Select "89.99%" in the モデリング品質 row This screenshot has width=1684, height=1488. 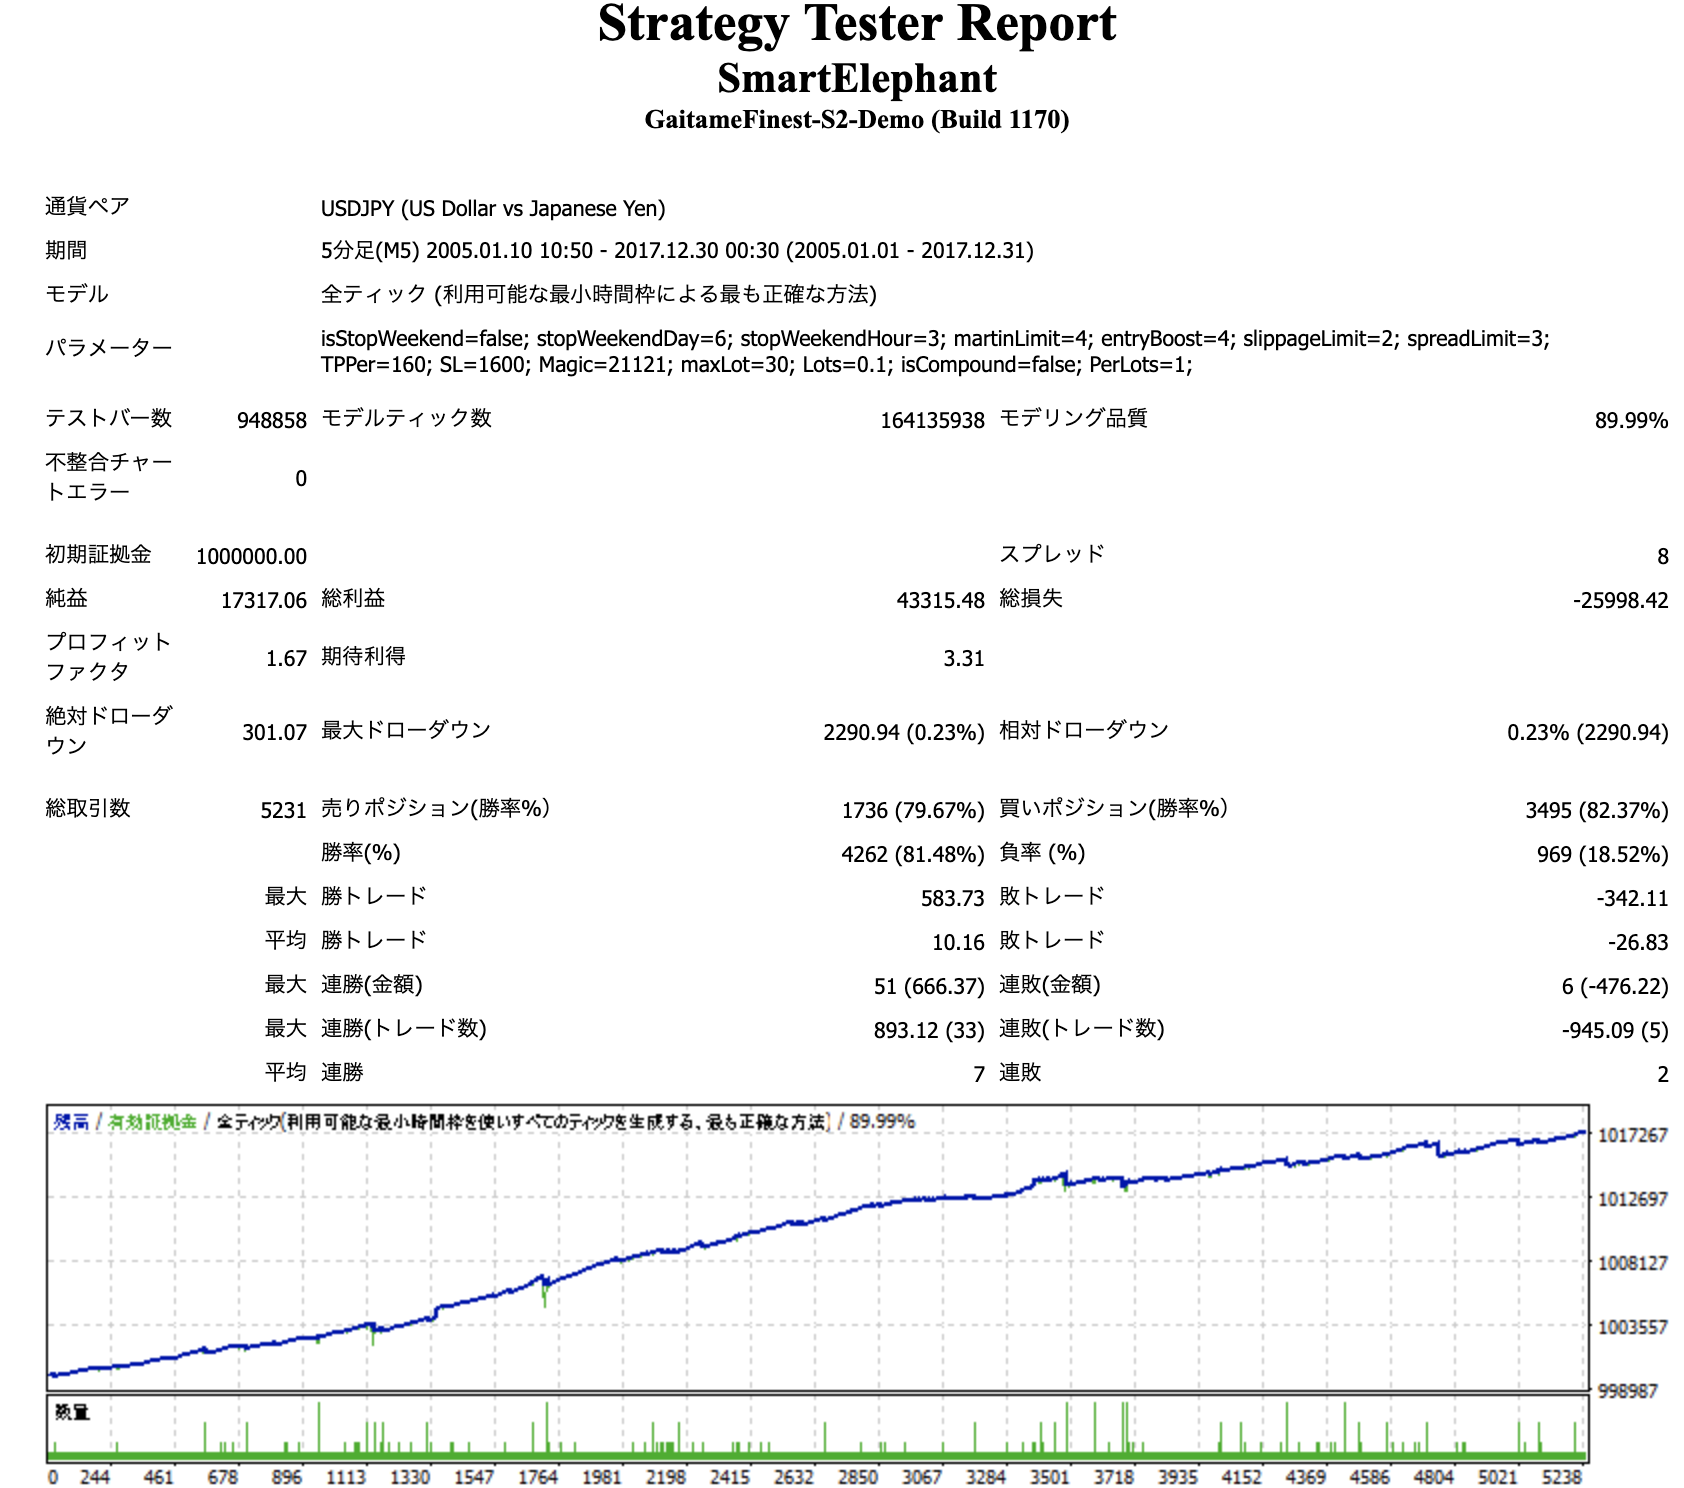point(1631,420)
